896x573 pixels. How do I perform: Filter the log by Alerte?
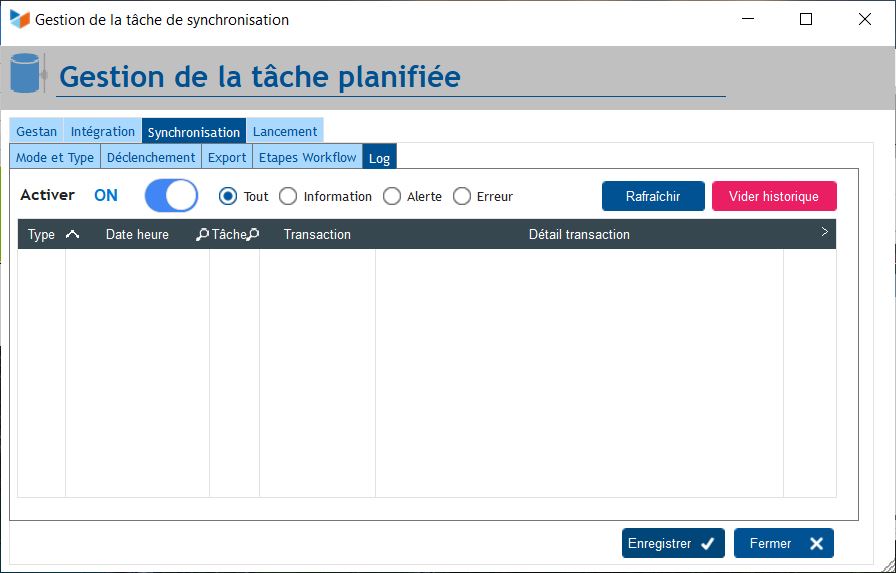pos(392,197)
